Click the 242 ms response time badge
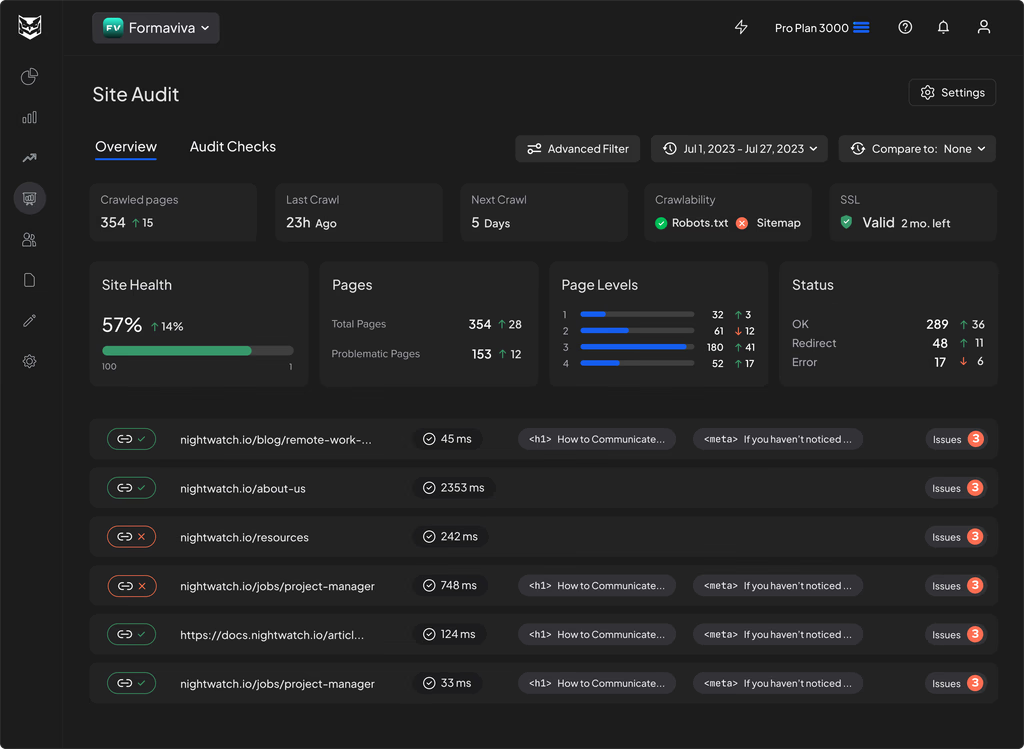 [451, 537]
